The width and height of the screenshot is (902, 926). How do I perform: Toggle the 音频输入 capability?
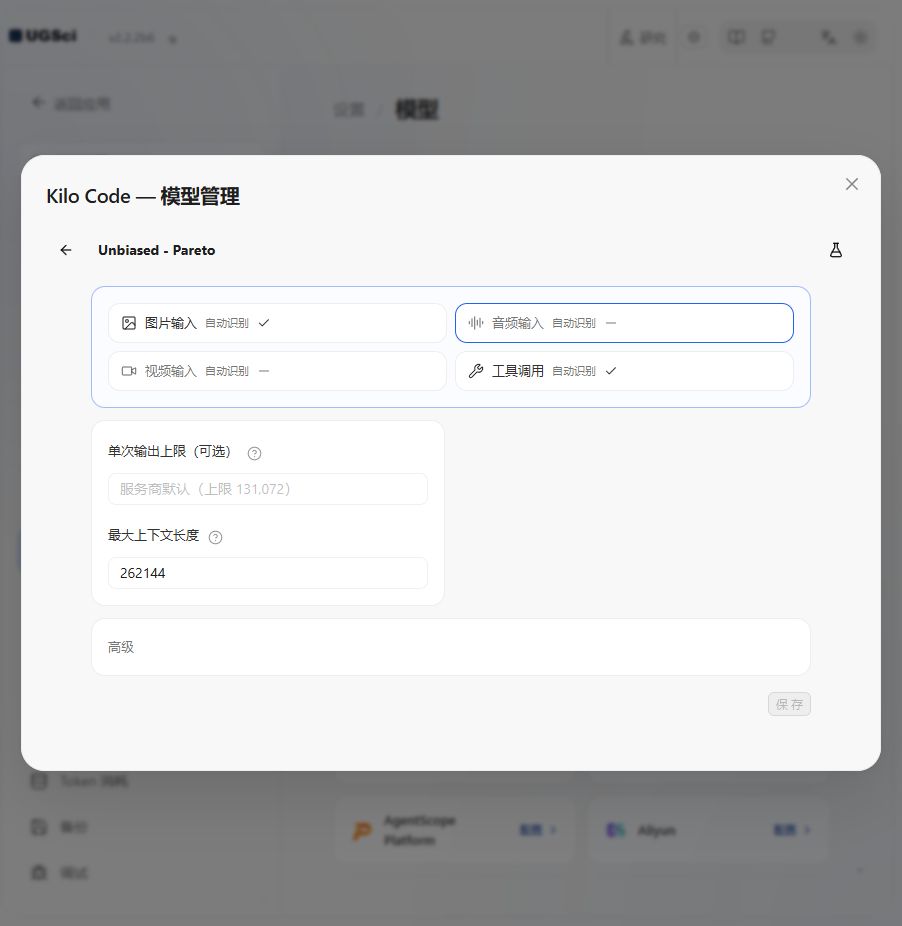coord(624,323)
